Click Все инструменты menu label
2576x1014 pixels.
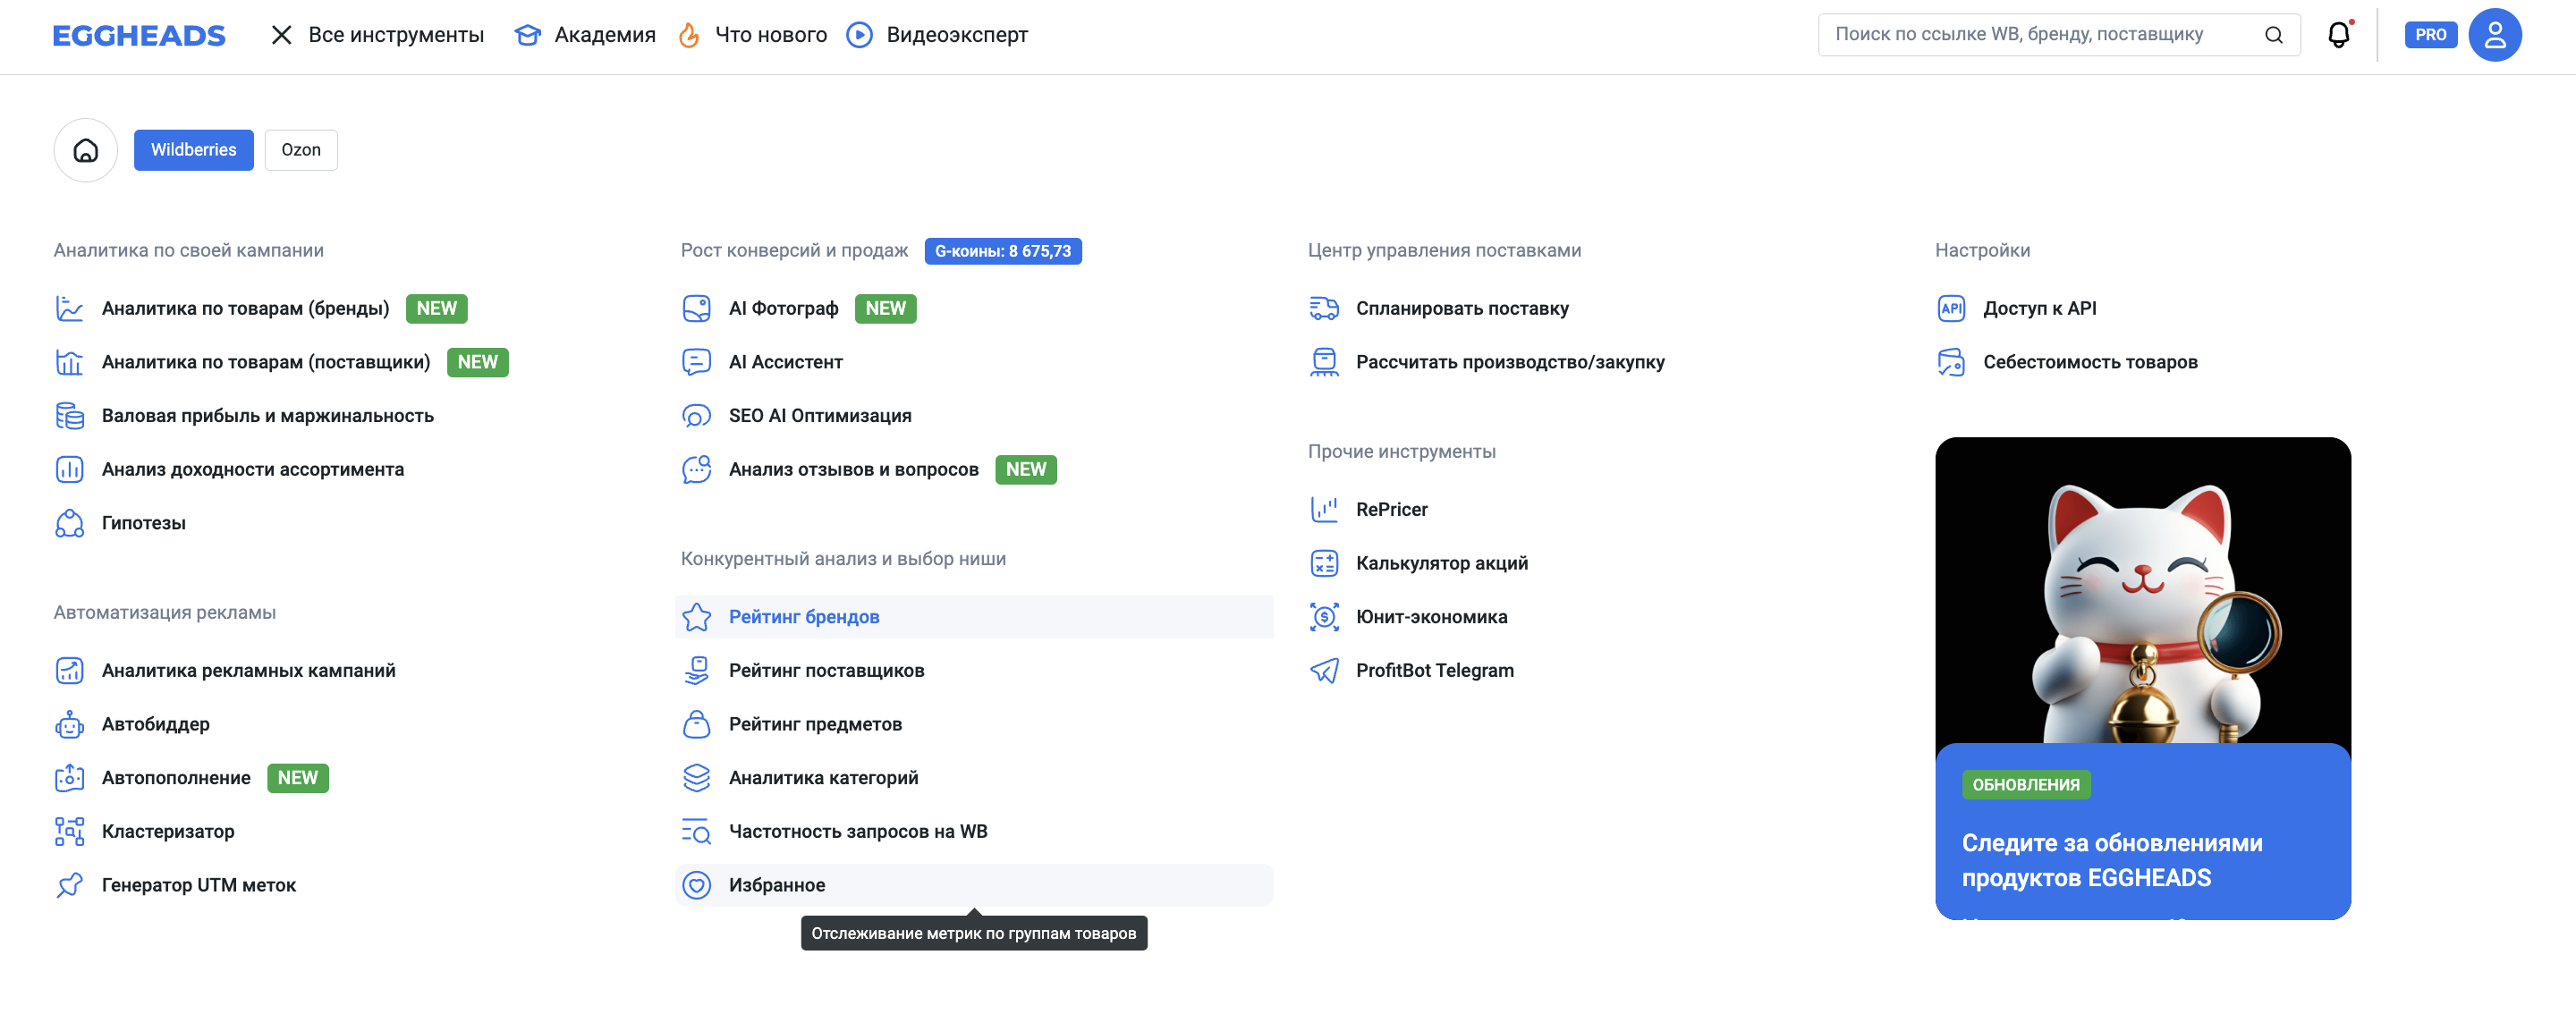click(396, 35)
